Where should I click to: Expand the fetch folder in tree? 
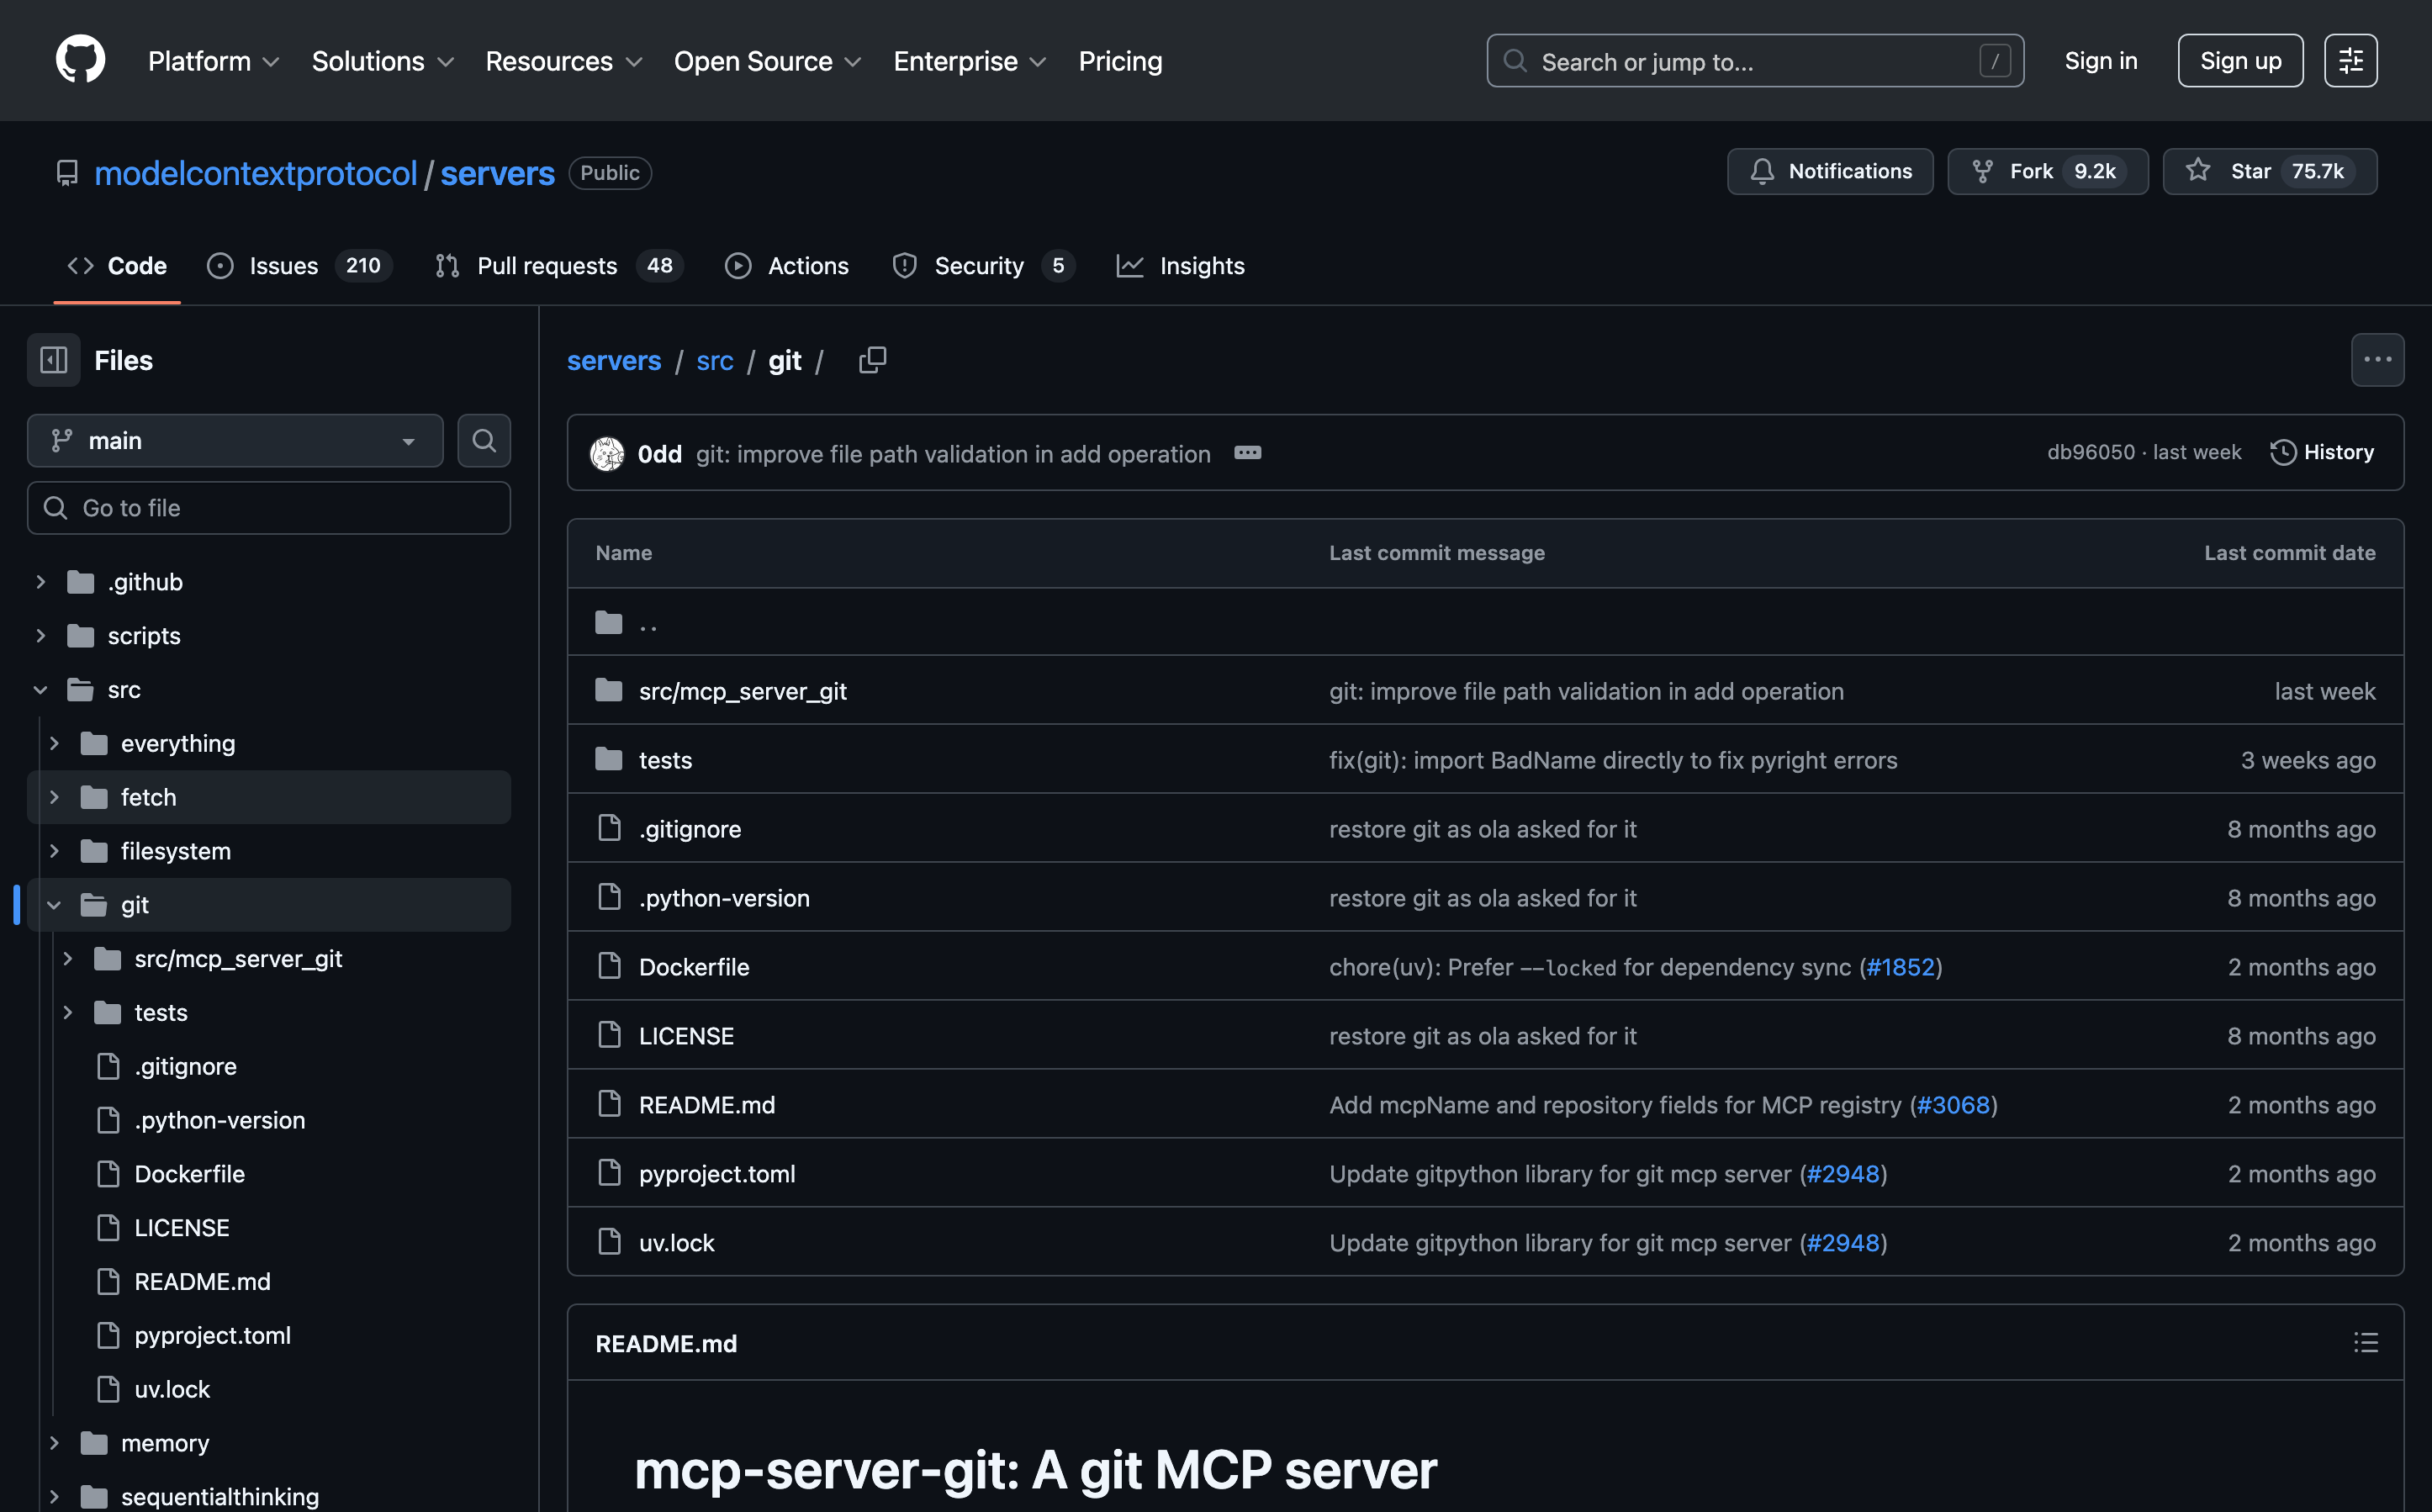[x=55, y=797]
